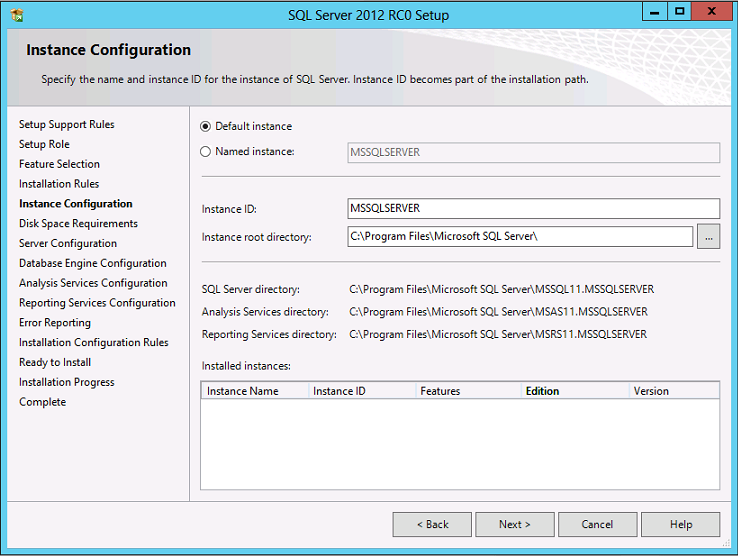Select the Named instance radio button
The image size is (738, 556).
click(205, 152)
